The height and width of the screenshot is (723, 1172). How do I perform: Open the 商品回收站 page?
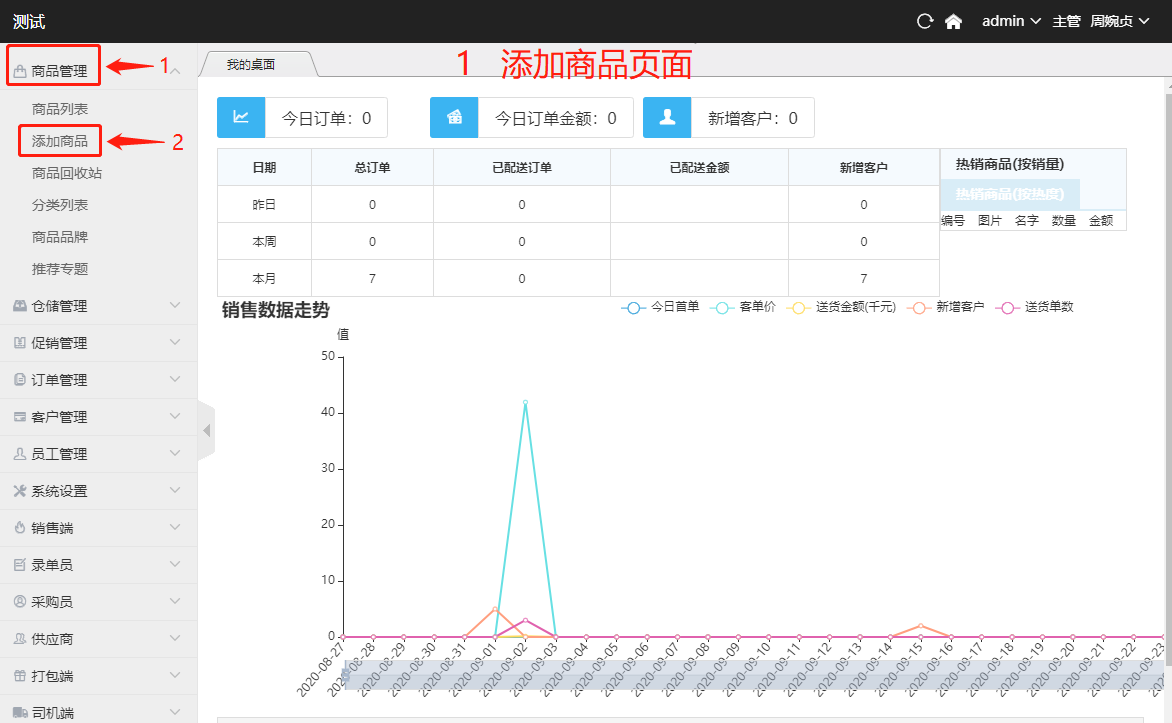66,173
